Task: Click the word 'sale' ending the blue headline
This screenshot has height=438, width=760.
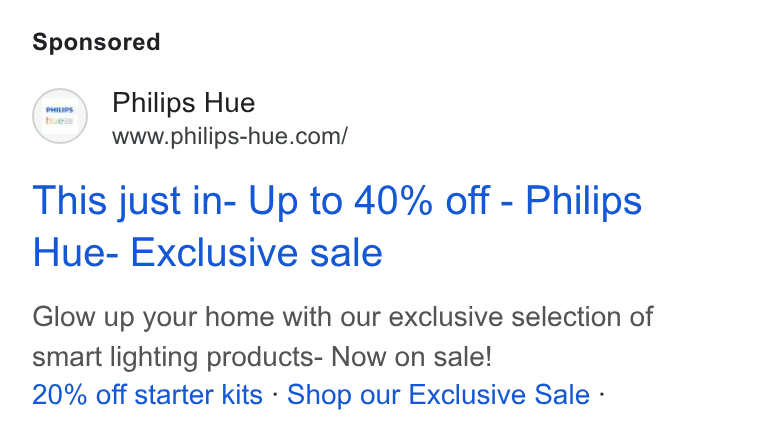Action: coord(346,252)
